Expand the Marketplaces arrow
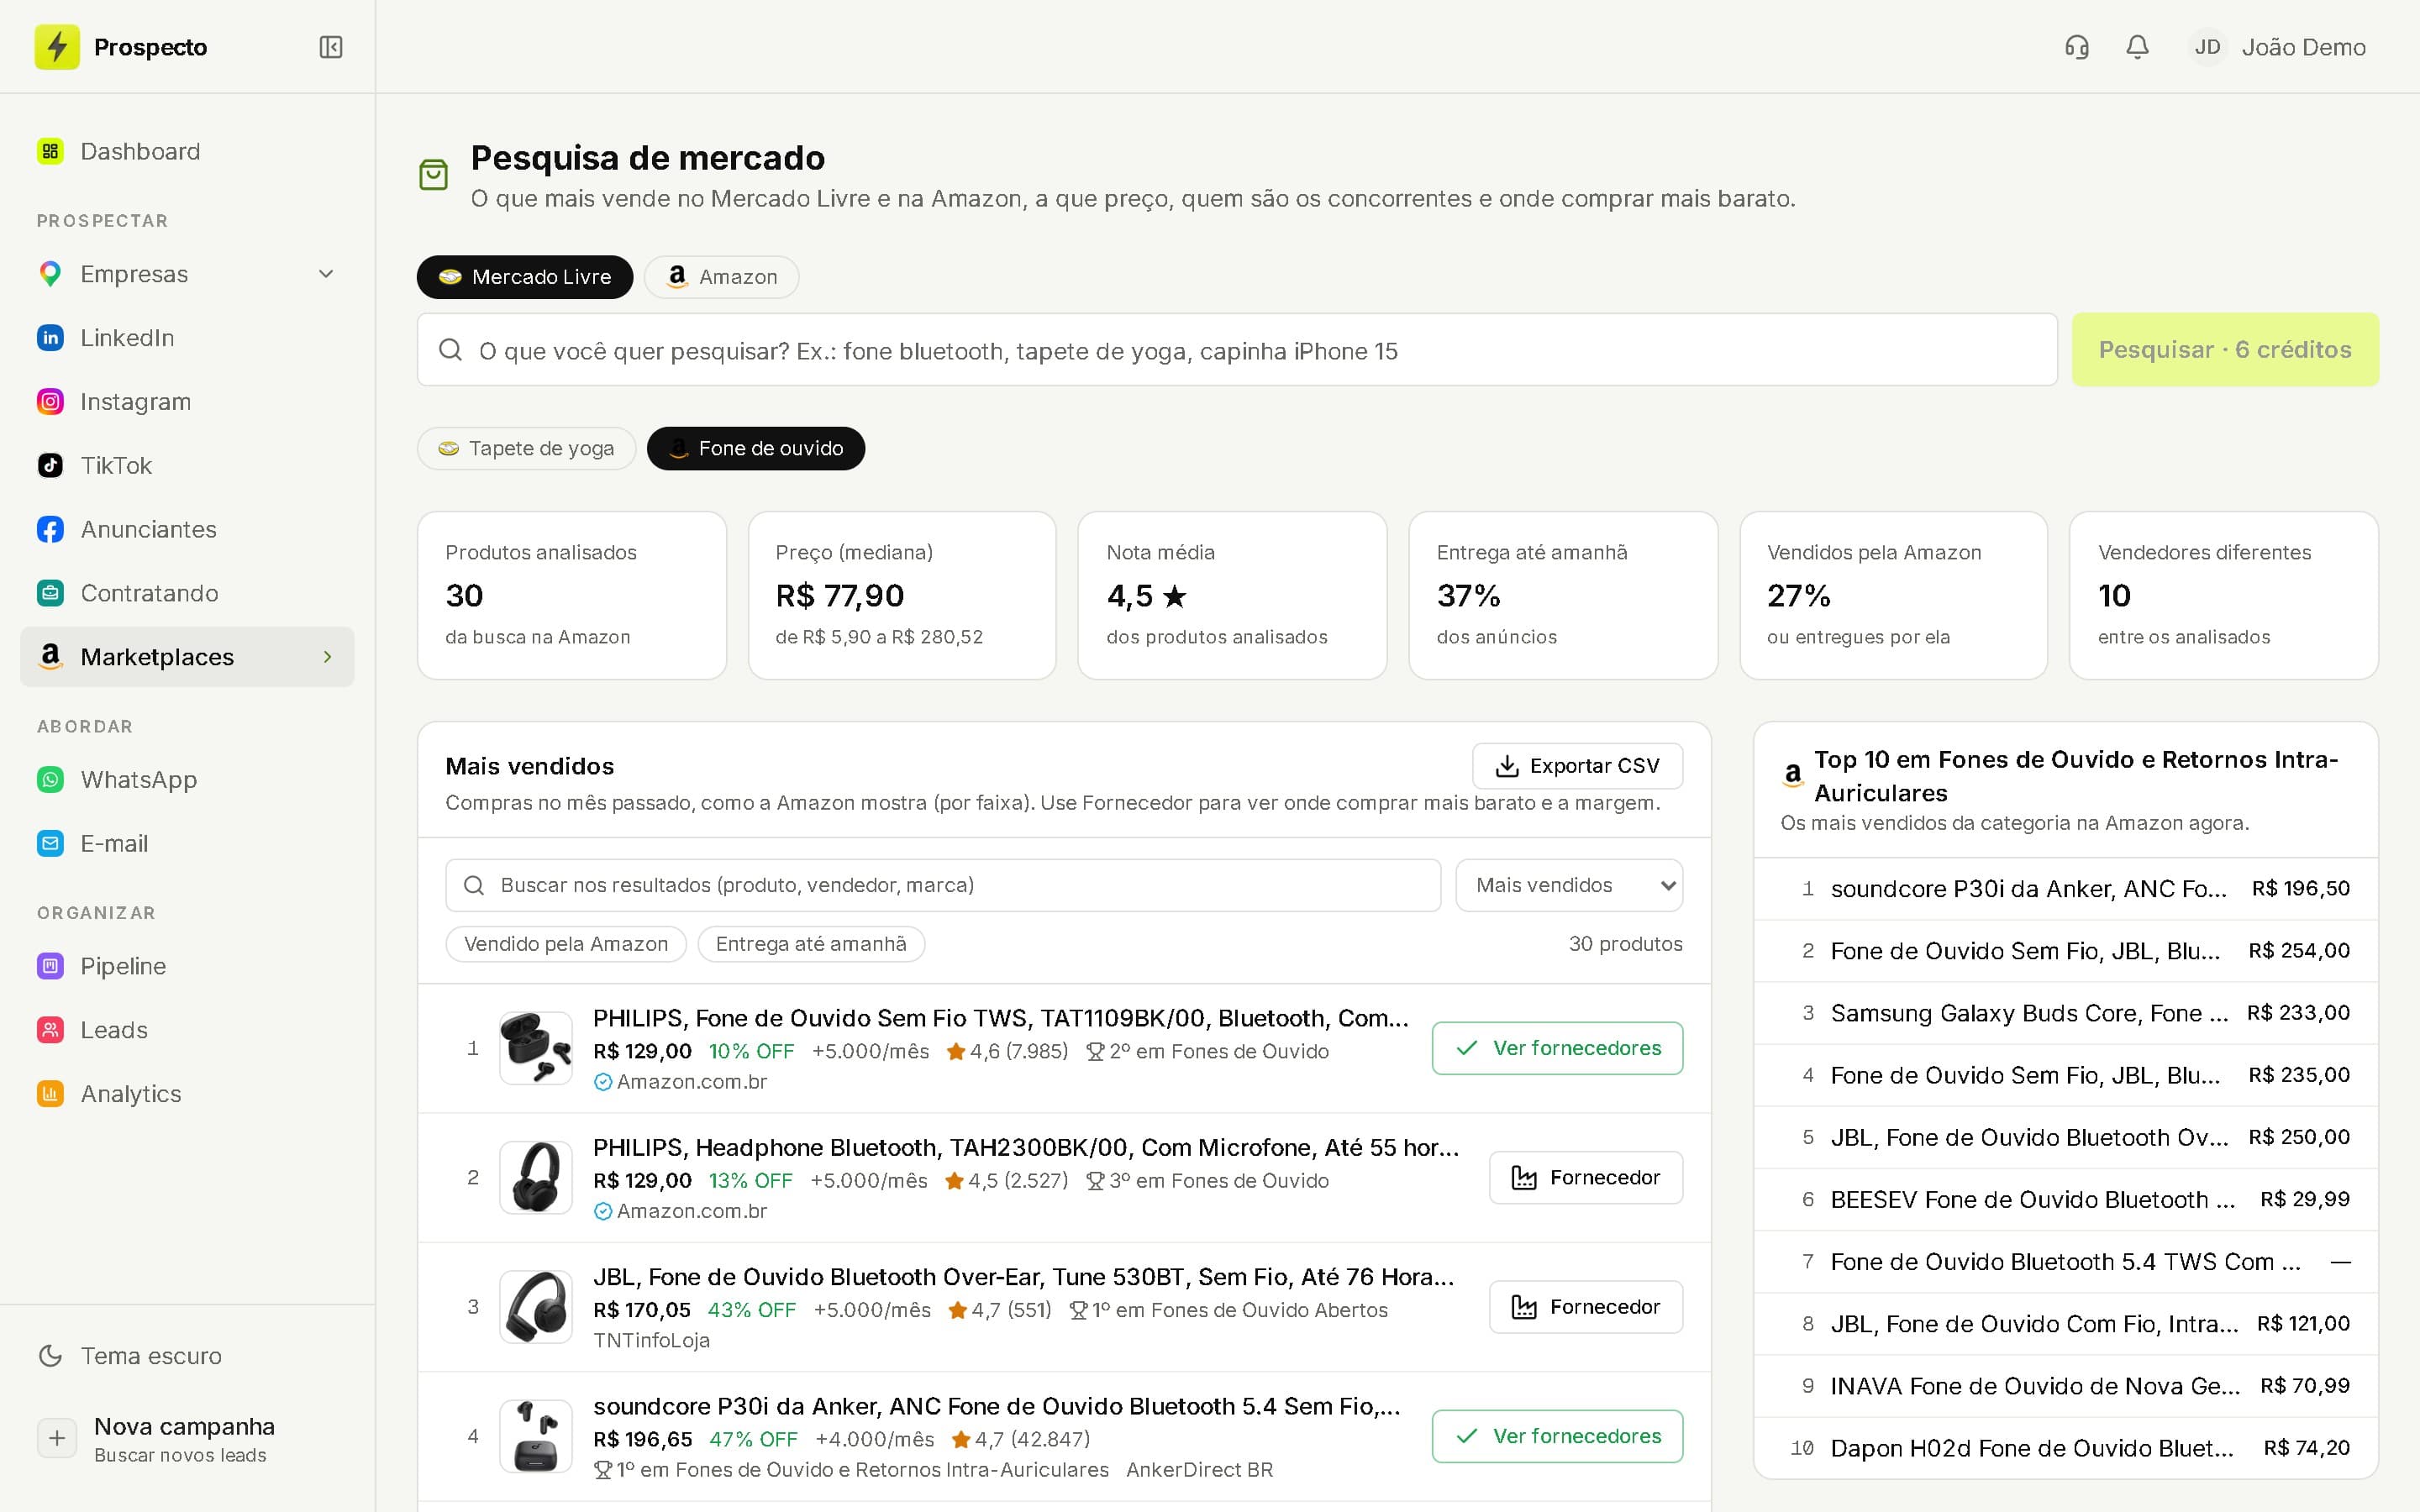This screenshot has height=1512, width=2420. pos(327,657)
